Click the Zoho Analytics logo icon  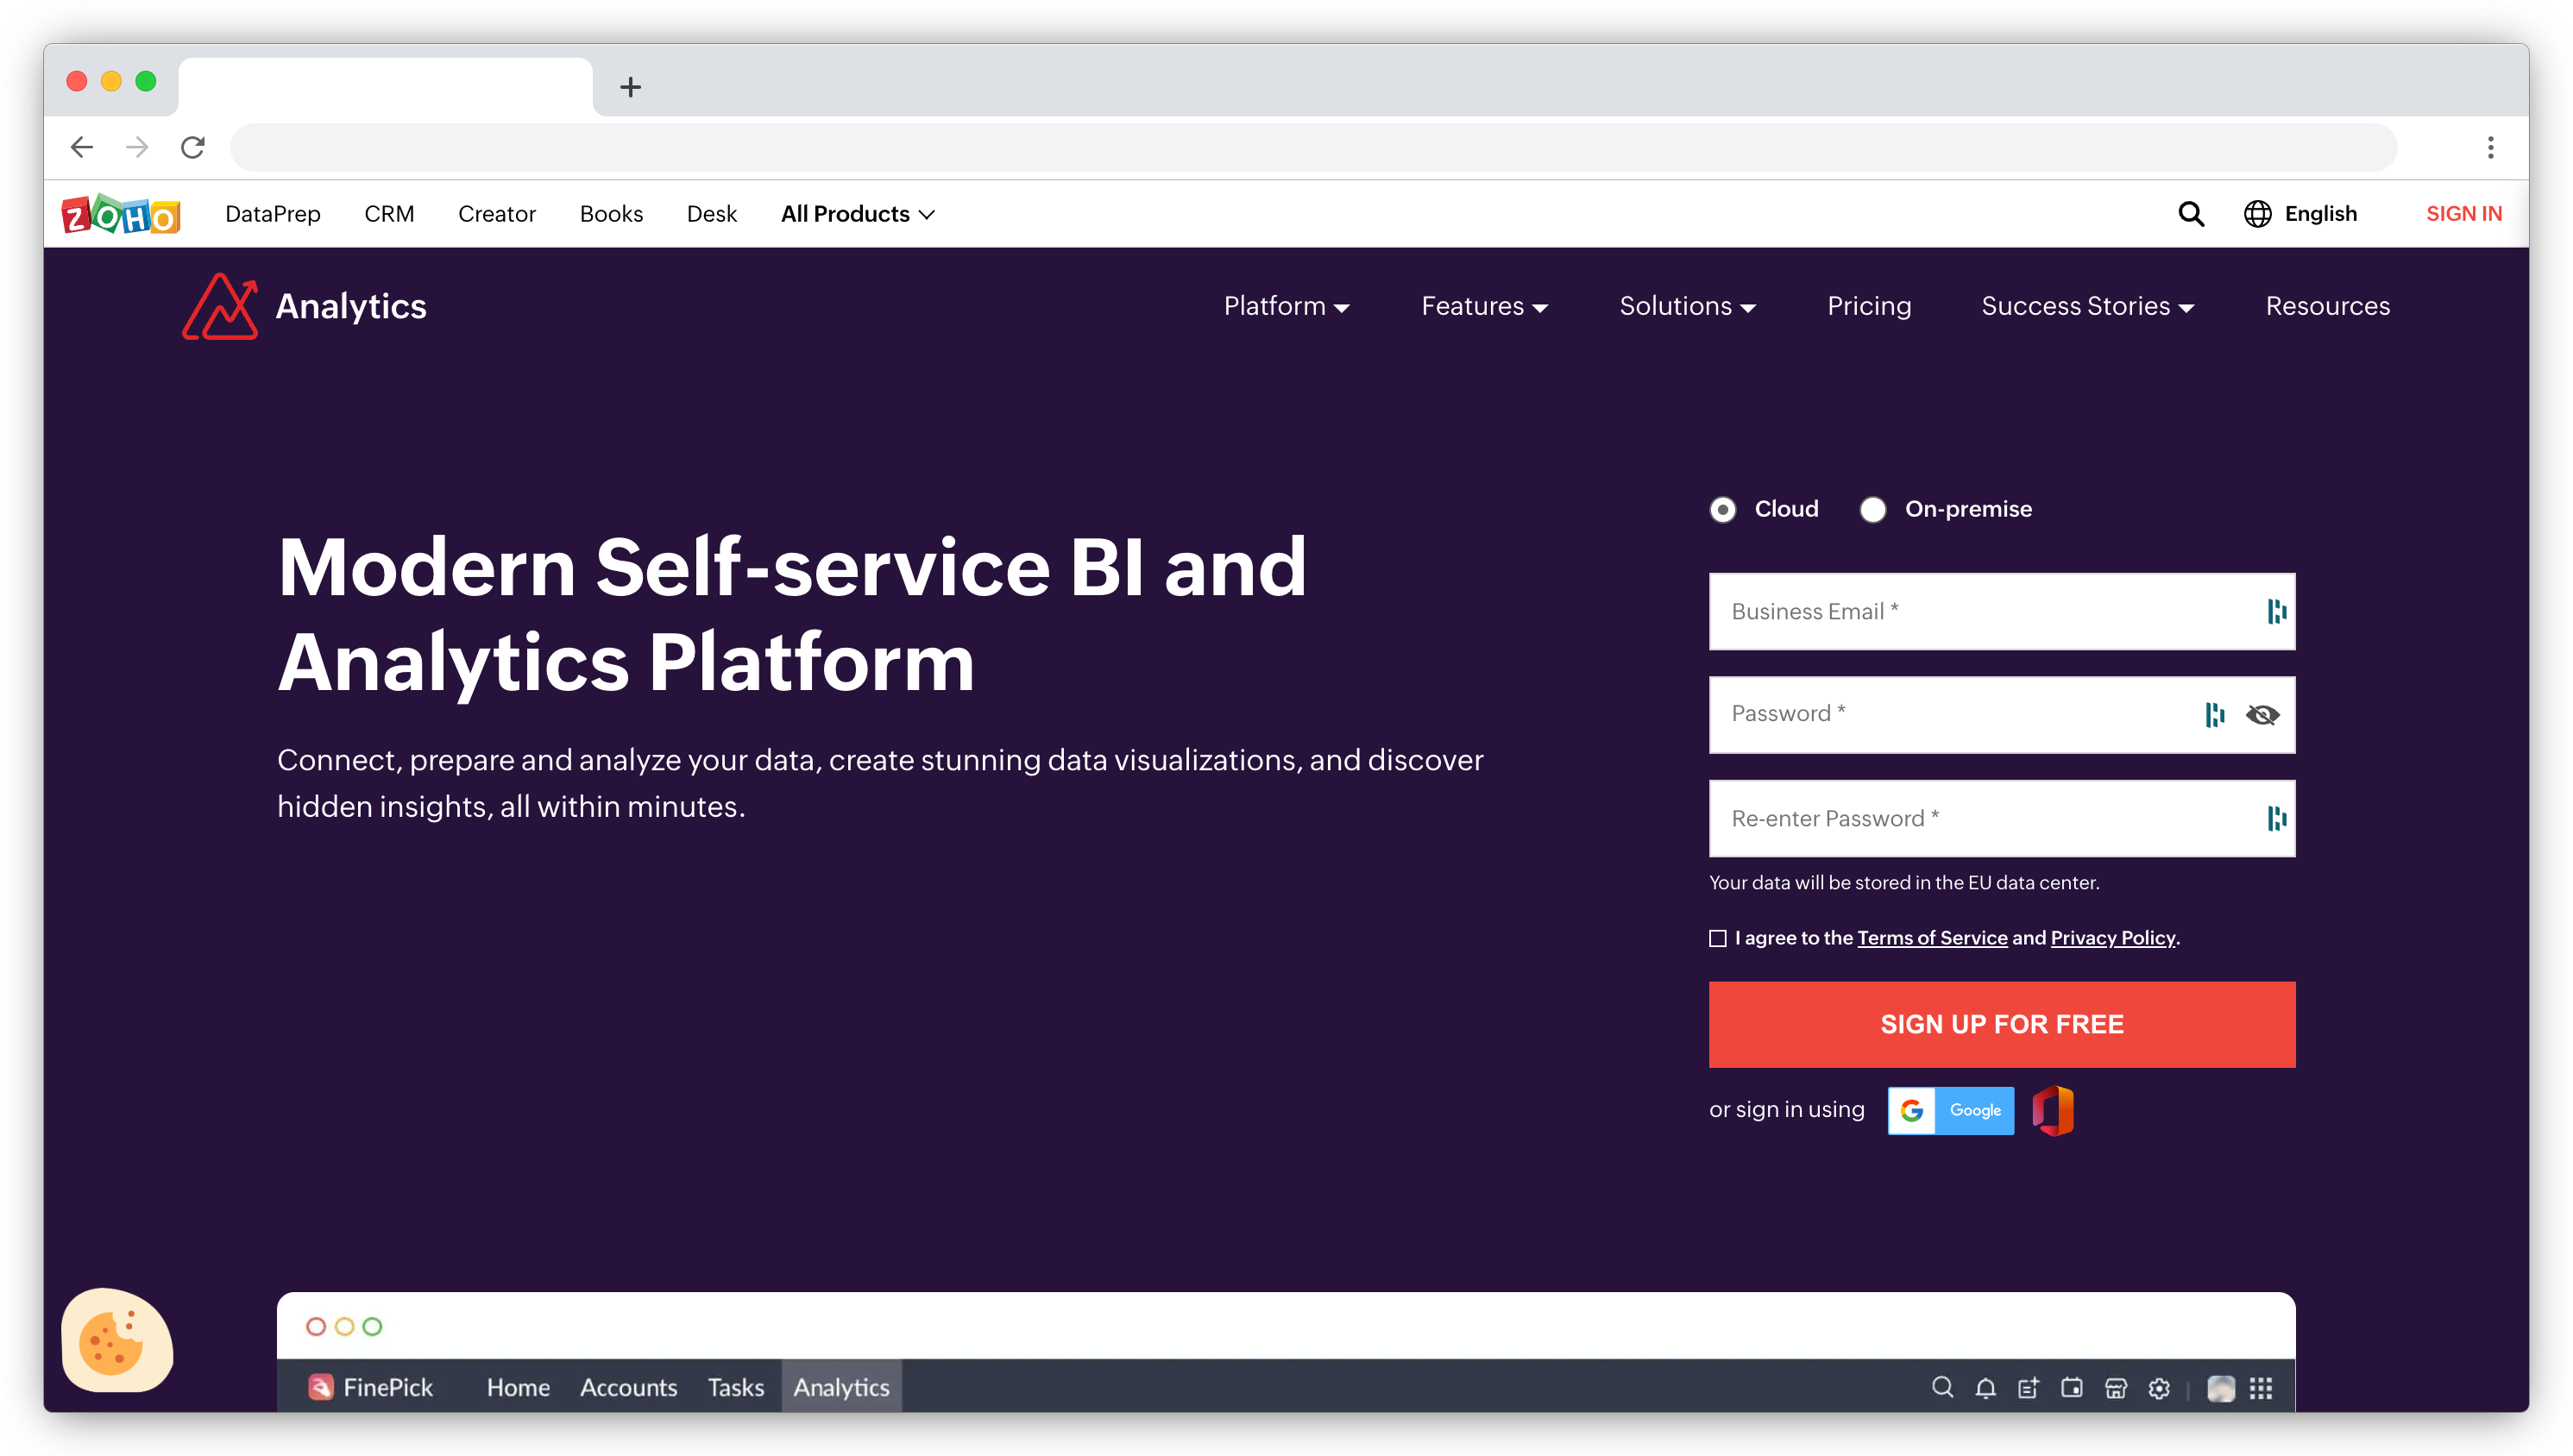tap(219, 306)
